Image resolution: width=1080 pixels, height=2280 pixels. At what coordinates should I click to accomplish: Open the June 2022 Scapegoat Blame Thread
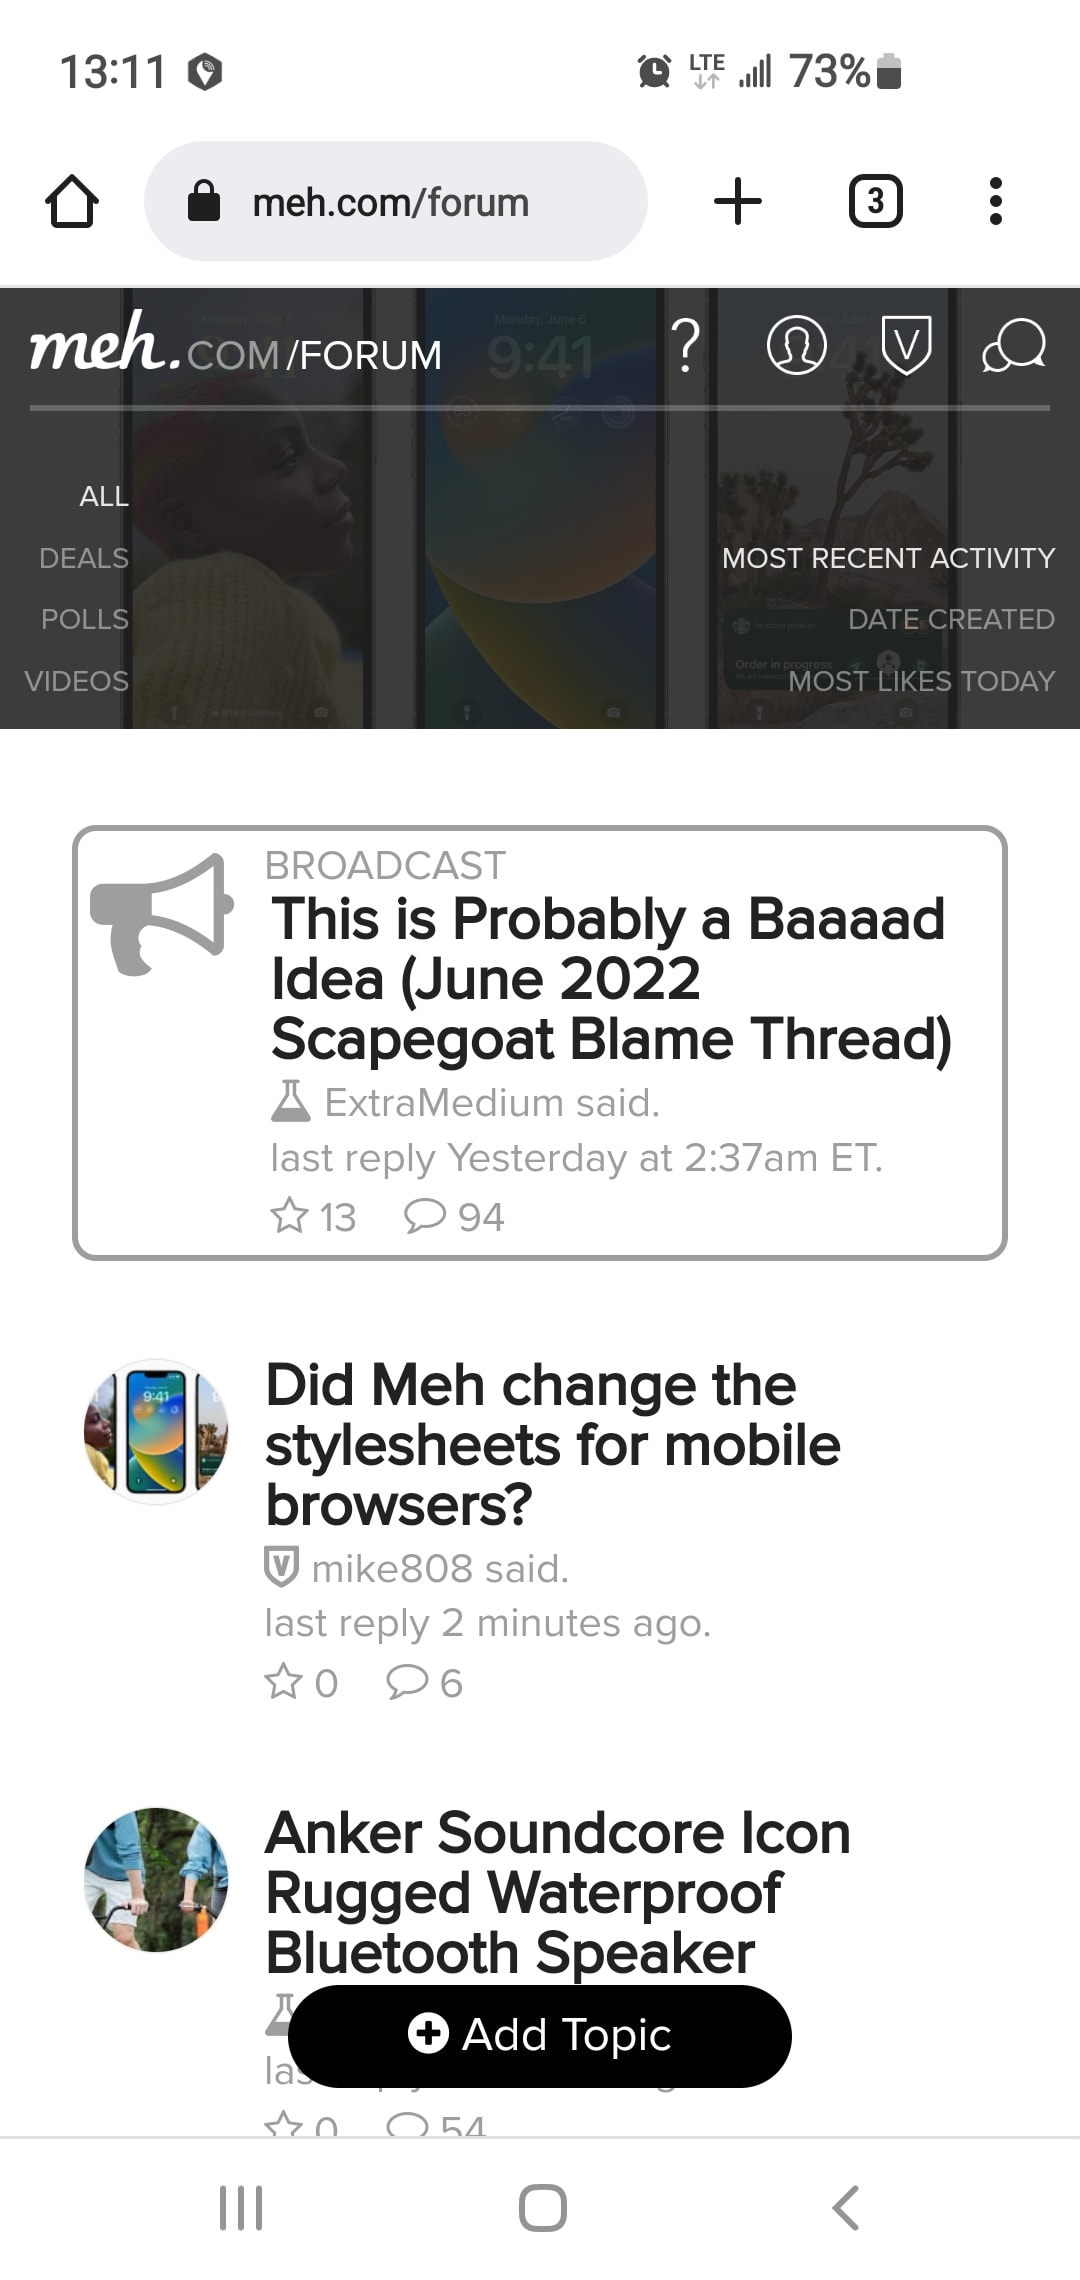(x=608, y=979)
